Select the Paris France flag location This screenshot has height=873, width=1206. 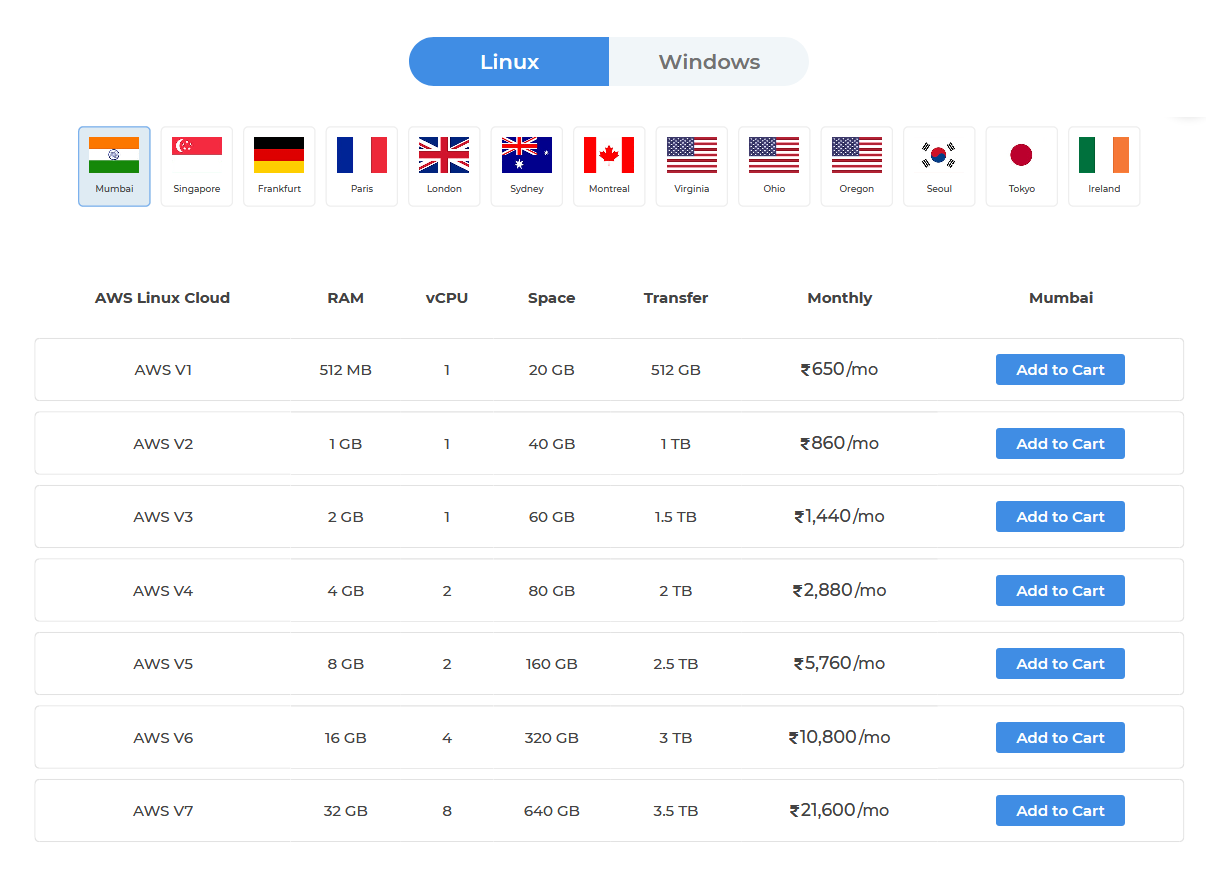(x=362, y=166)
